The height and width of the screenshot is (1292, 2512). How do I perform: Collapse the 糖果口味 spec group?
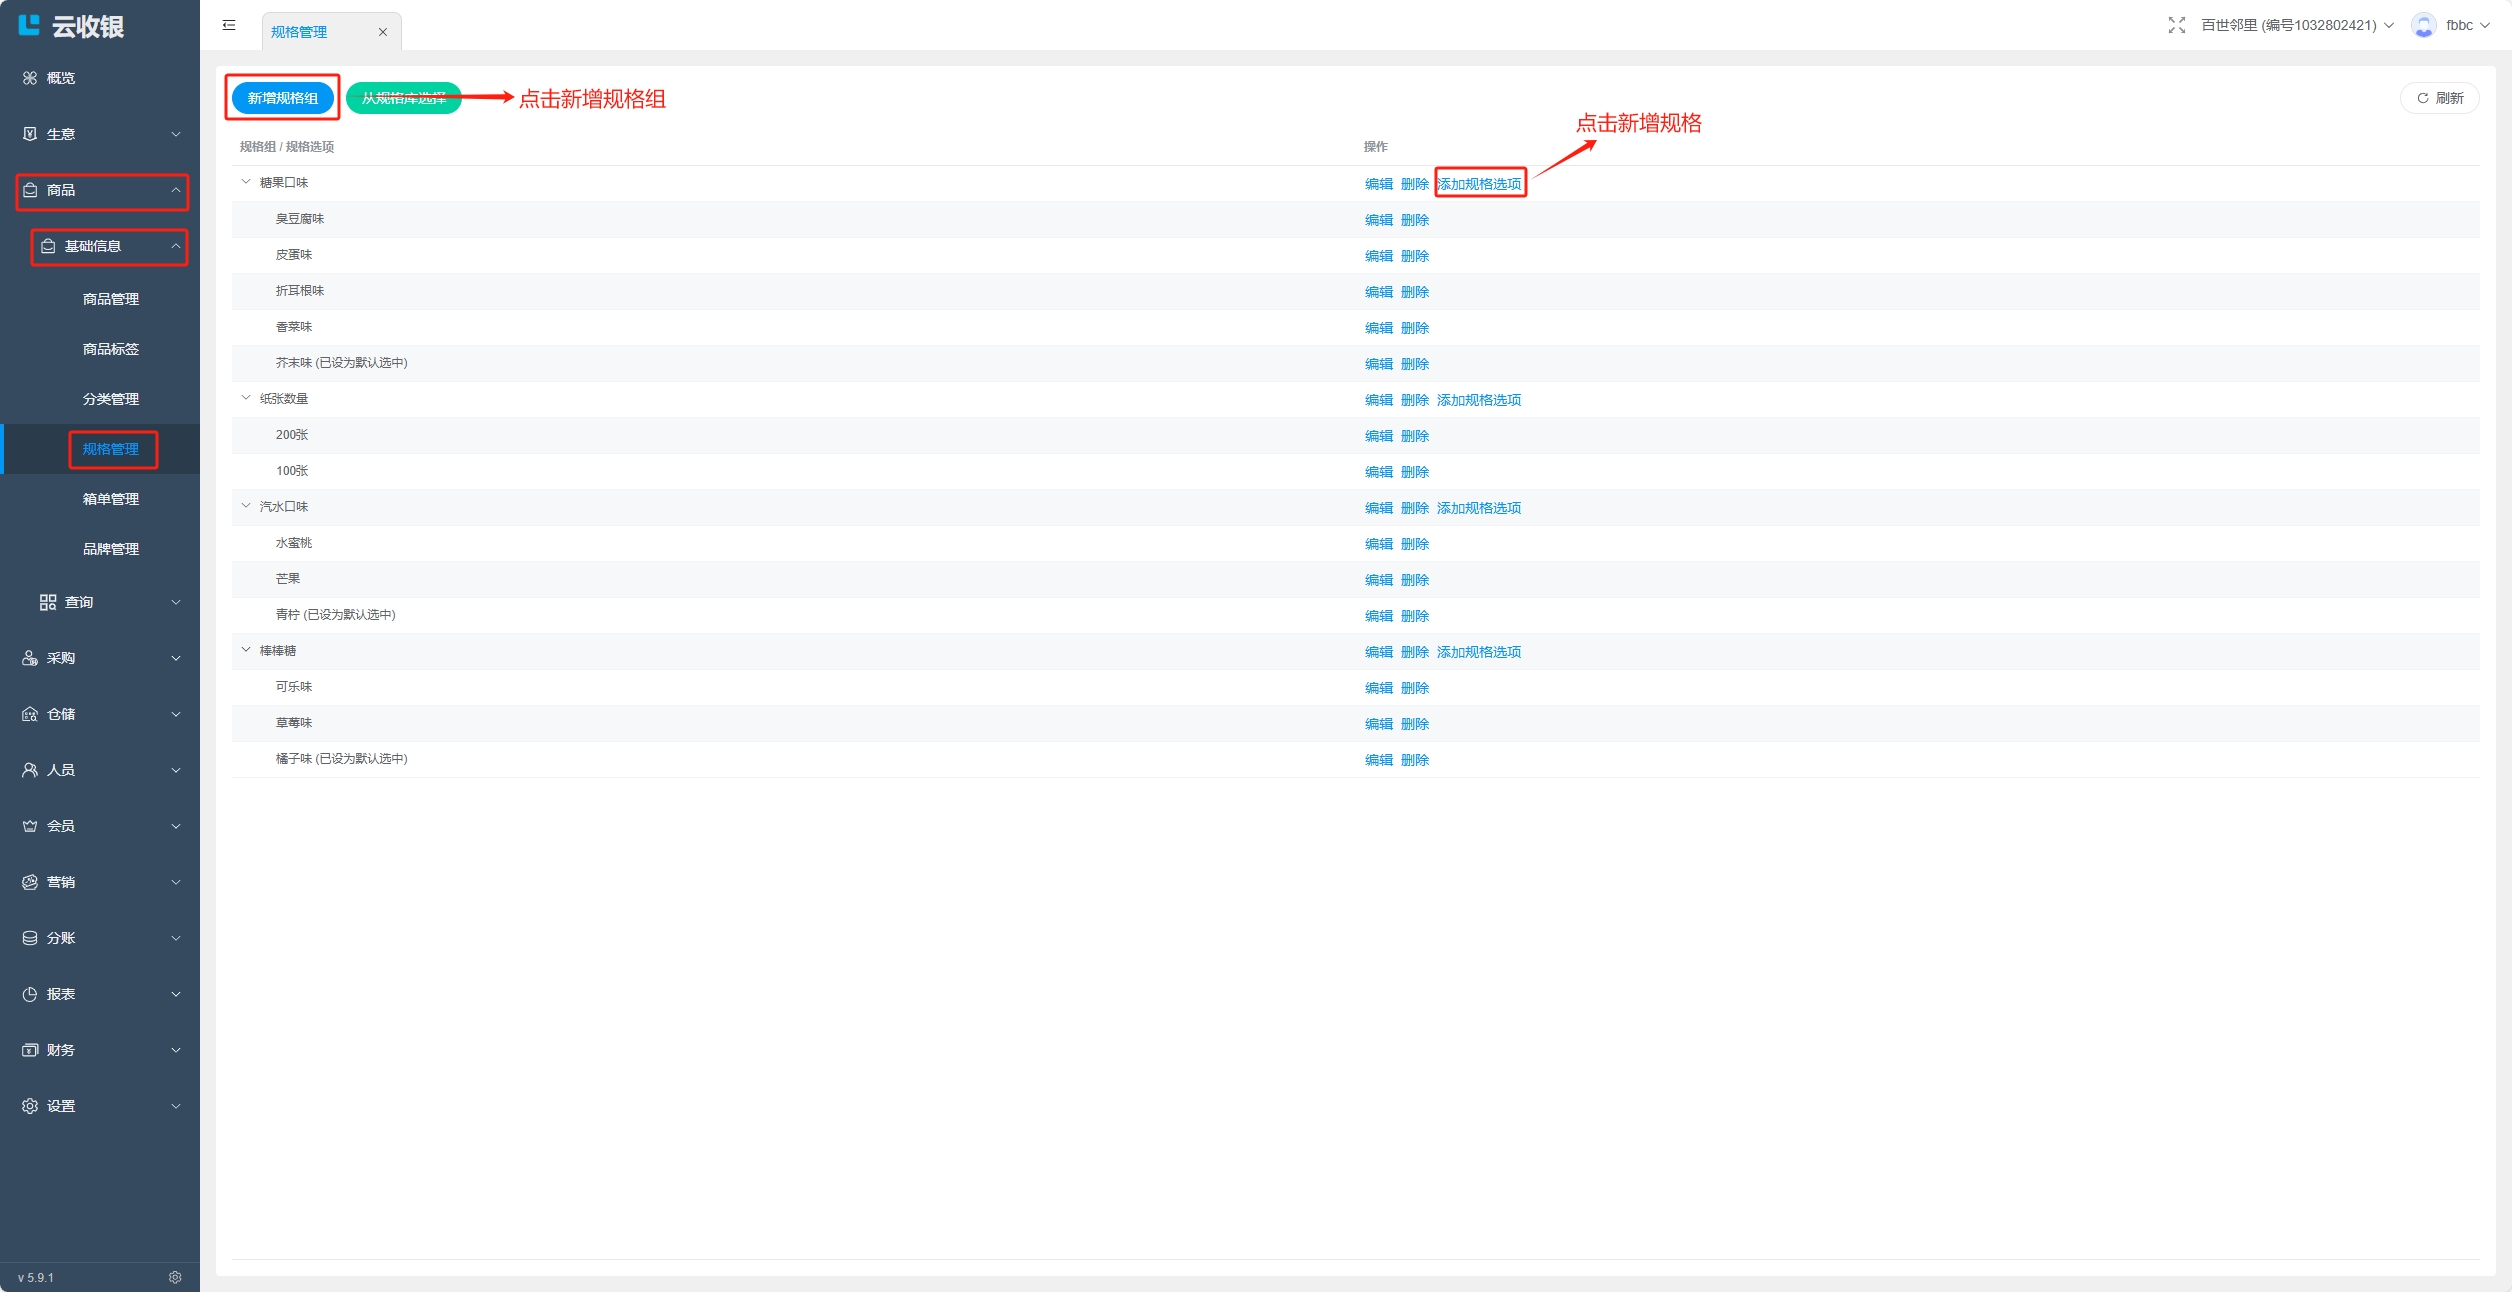point(246,182)
